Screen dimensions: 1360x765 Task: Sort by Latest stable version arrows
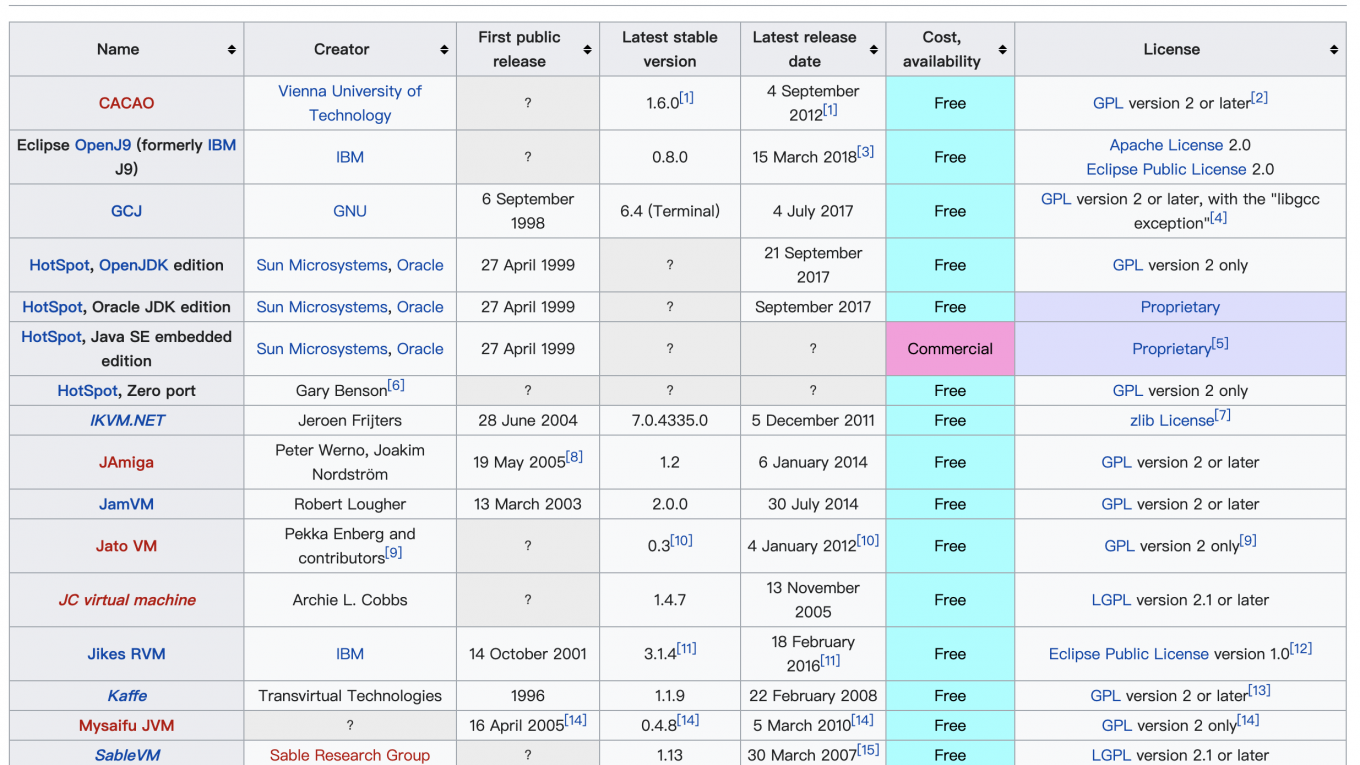pos(729,50)
